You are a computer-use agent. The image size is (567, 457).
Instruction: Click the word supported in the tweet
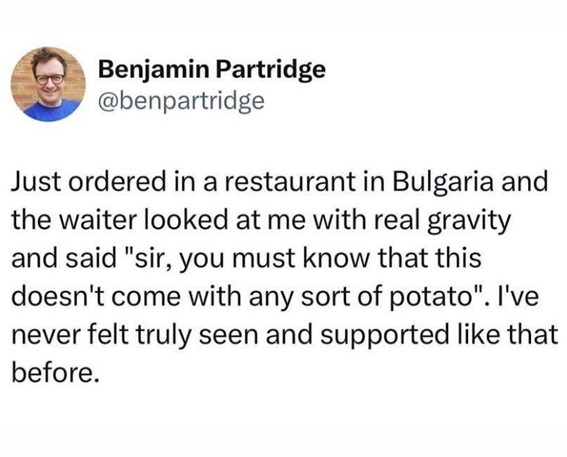click(386, 335)
